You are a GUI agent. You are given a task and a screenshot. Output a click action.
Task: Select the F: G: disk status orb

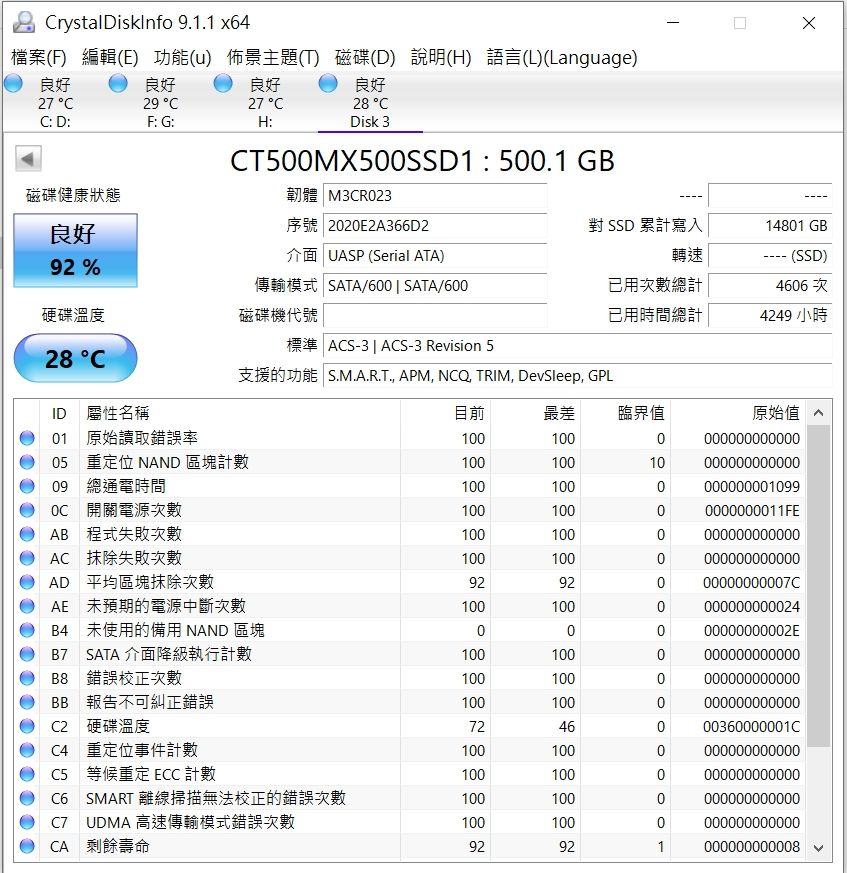(119, 84)
